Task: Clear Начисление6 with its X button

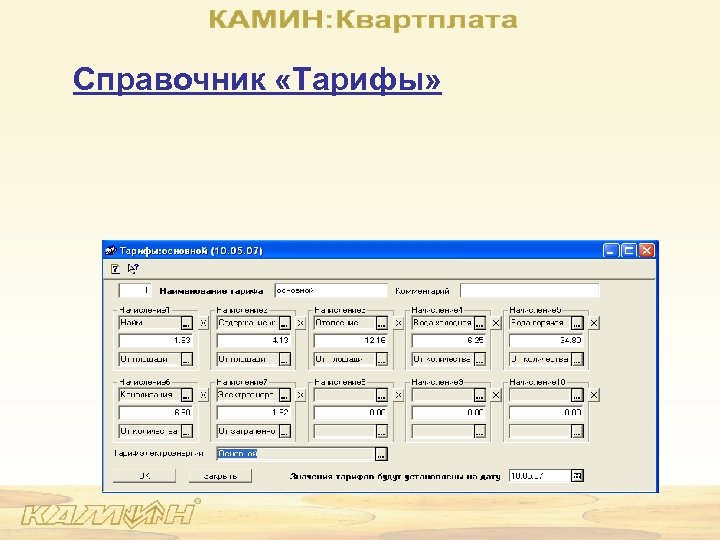Action: click(203, 395)
